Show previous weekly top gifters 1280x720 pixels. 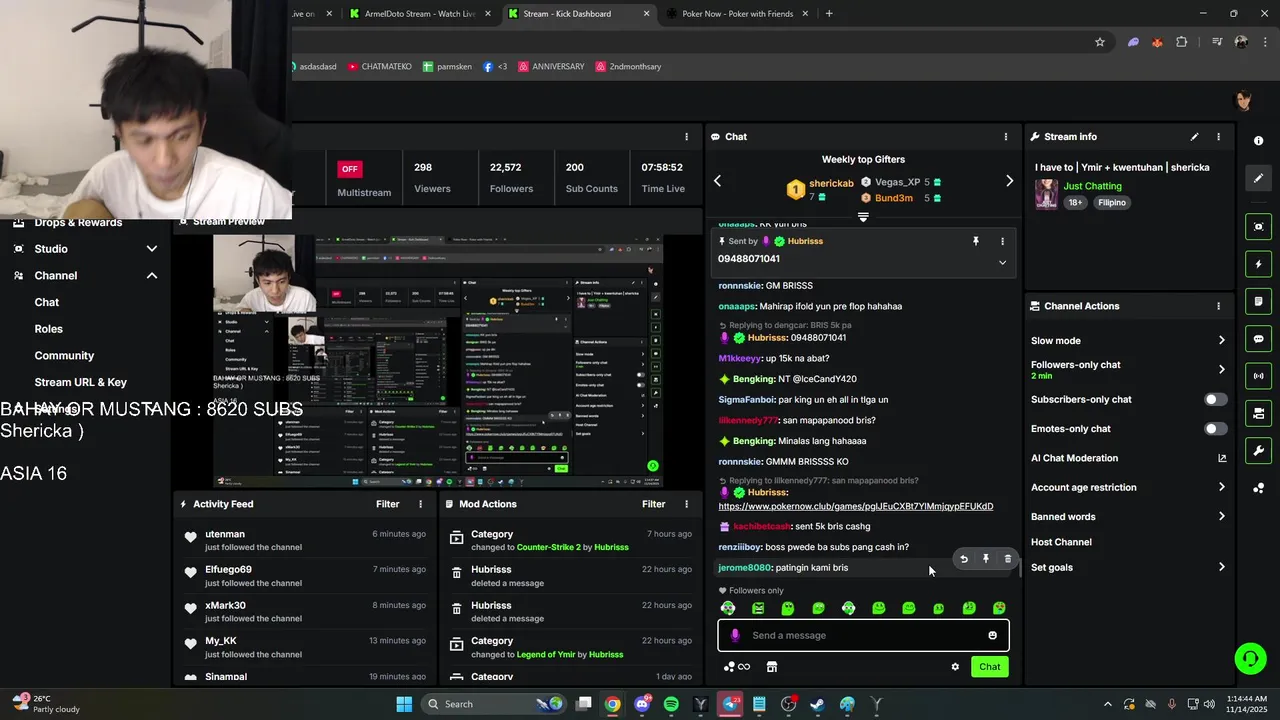click(x=717, y=181)
